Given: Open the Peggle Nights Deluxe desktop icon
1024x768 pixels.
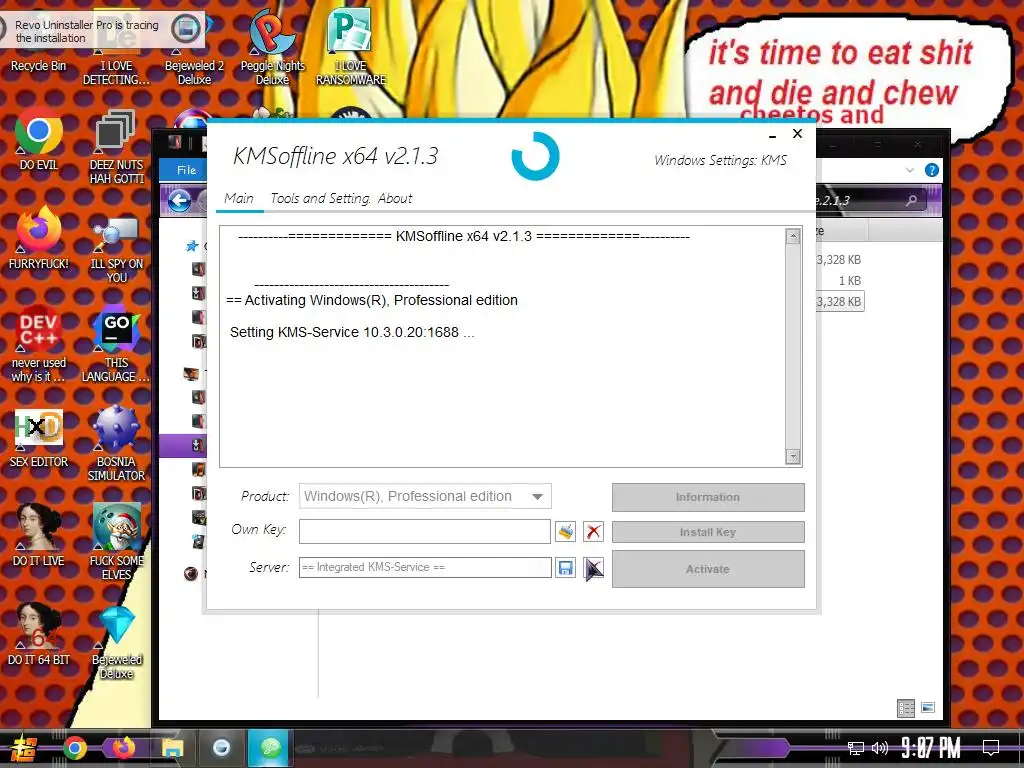Looking at the screenshot, I should click(x=272, y=47).
